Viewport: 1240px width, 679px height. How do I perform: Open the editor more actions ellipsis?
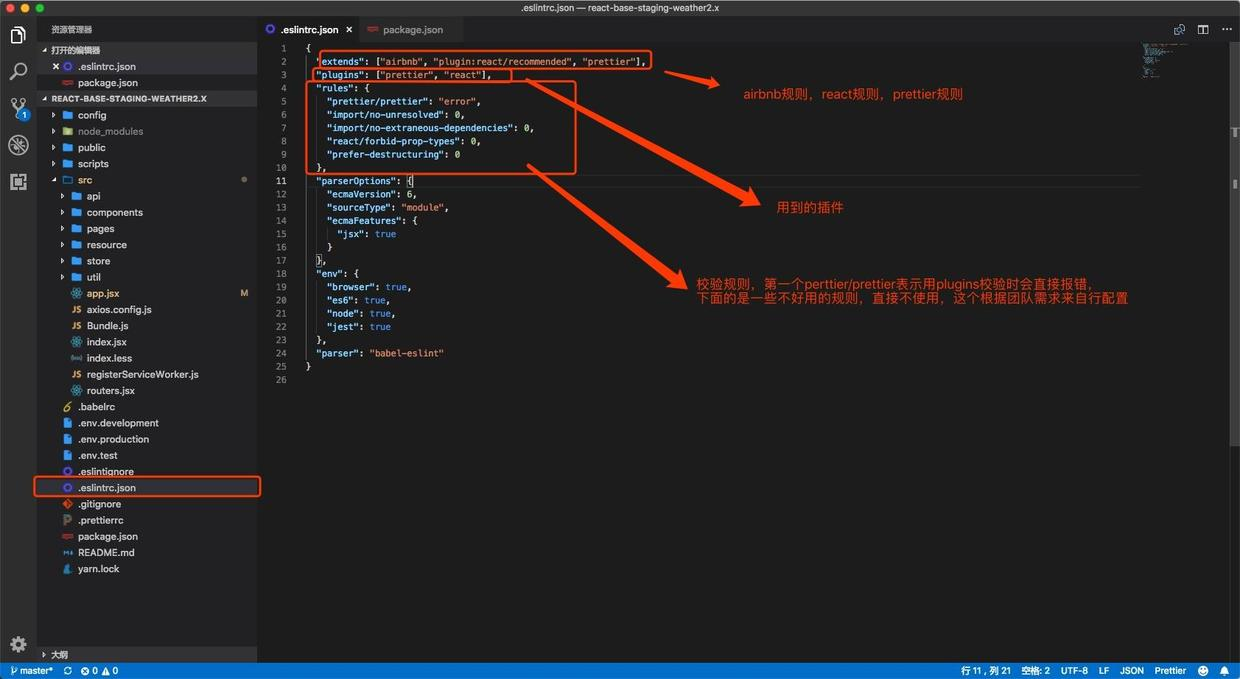click(1226, 30)
